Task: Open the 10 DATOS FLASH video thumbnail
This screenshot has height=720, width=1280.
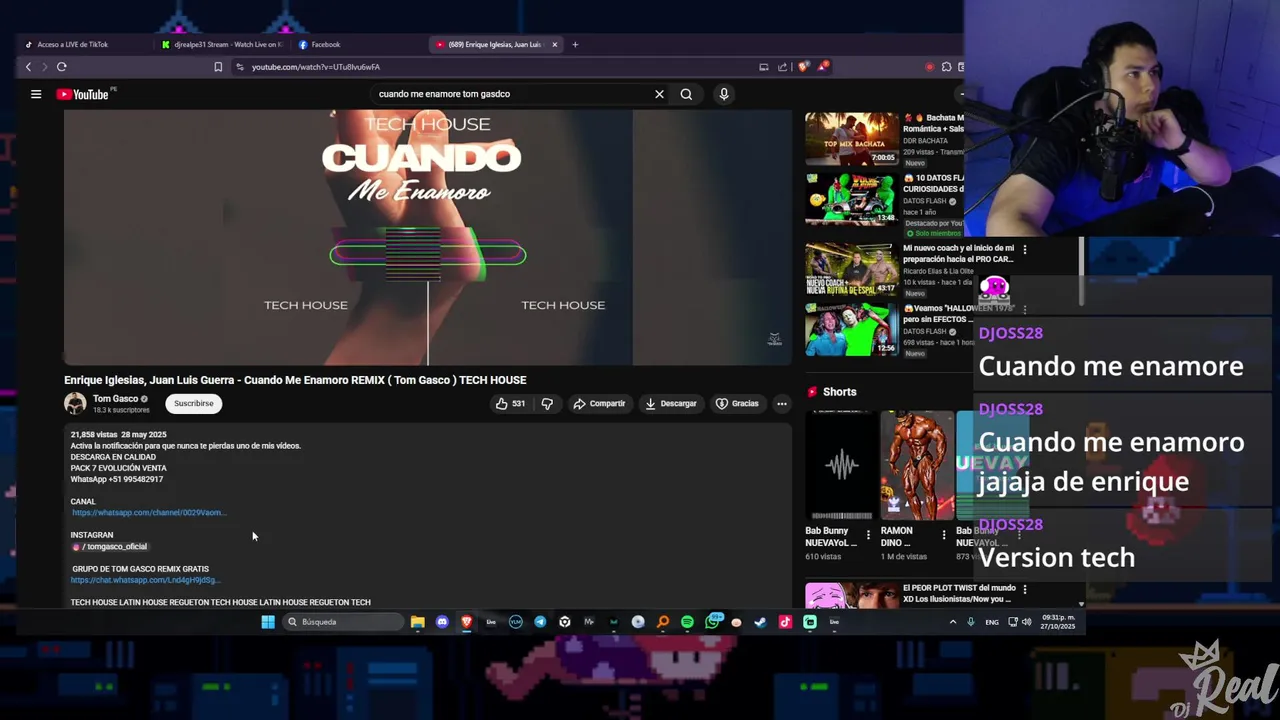Action: (852, 198)
